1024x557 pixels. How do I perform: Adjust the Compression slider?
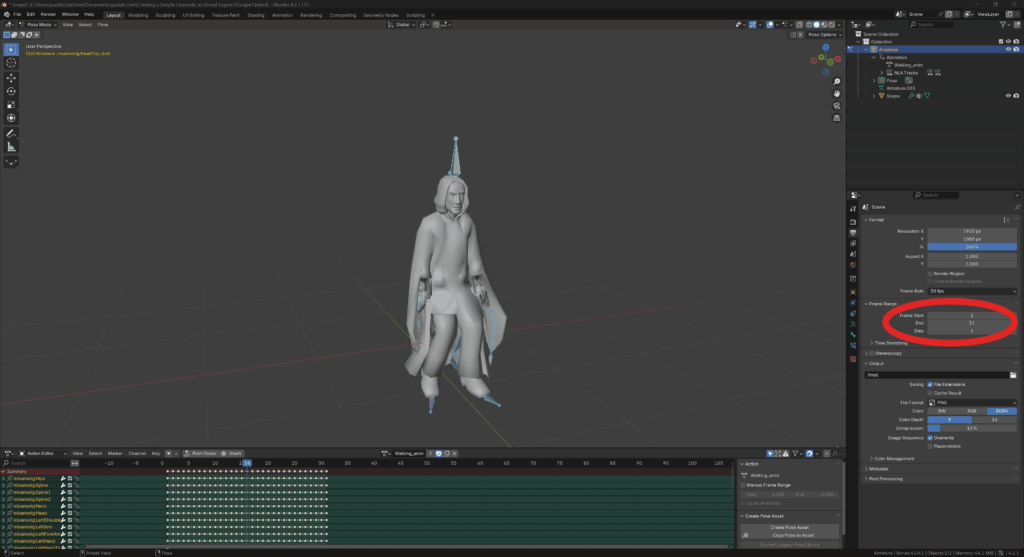[x=972, y=429]
